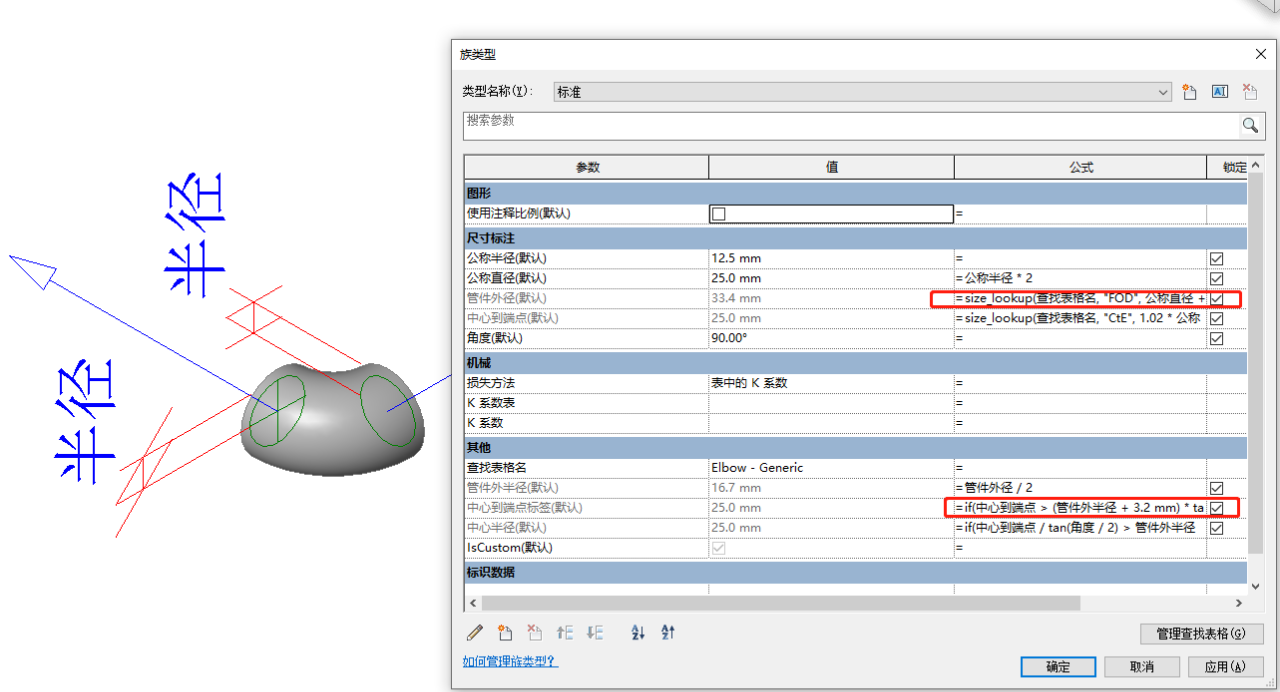Toggle the lock for 公称半径
Image resolution: width=1280 pixels, height=692 pixels.
coord(1216,258)
